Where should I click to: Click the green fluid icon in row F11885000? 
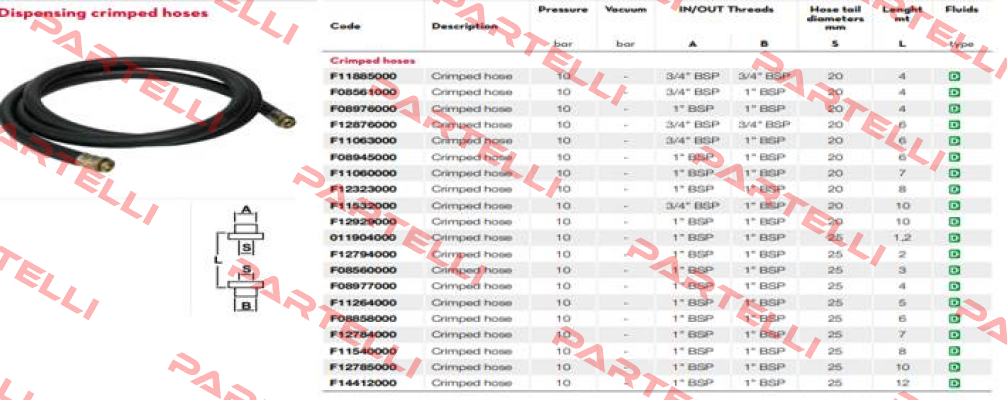[954, 76]
